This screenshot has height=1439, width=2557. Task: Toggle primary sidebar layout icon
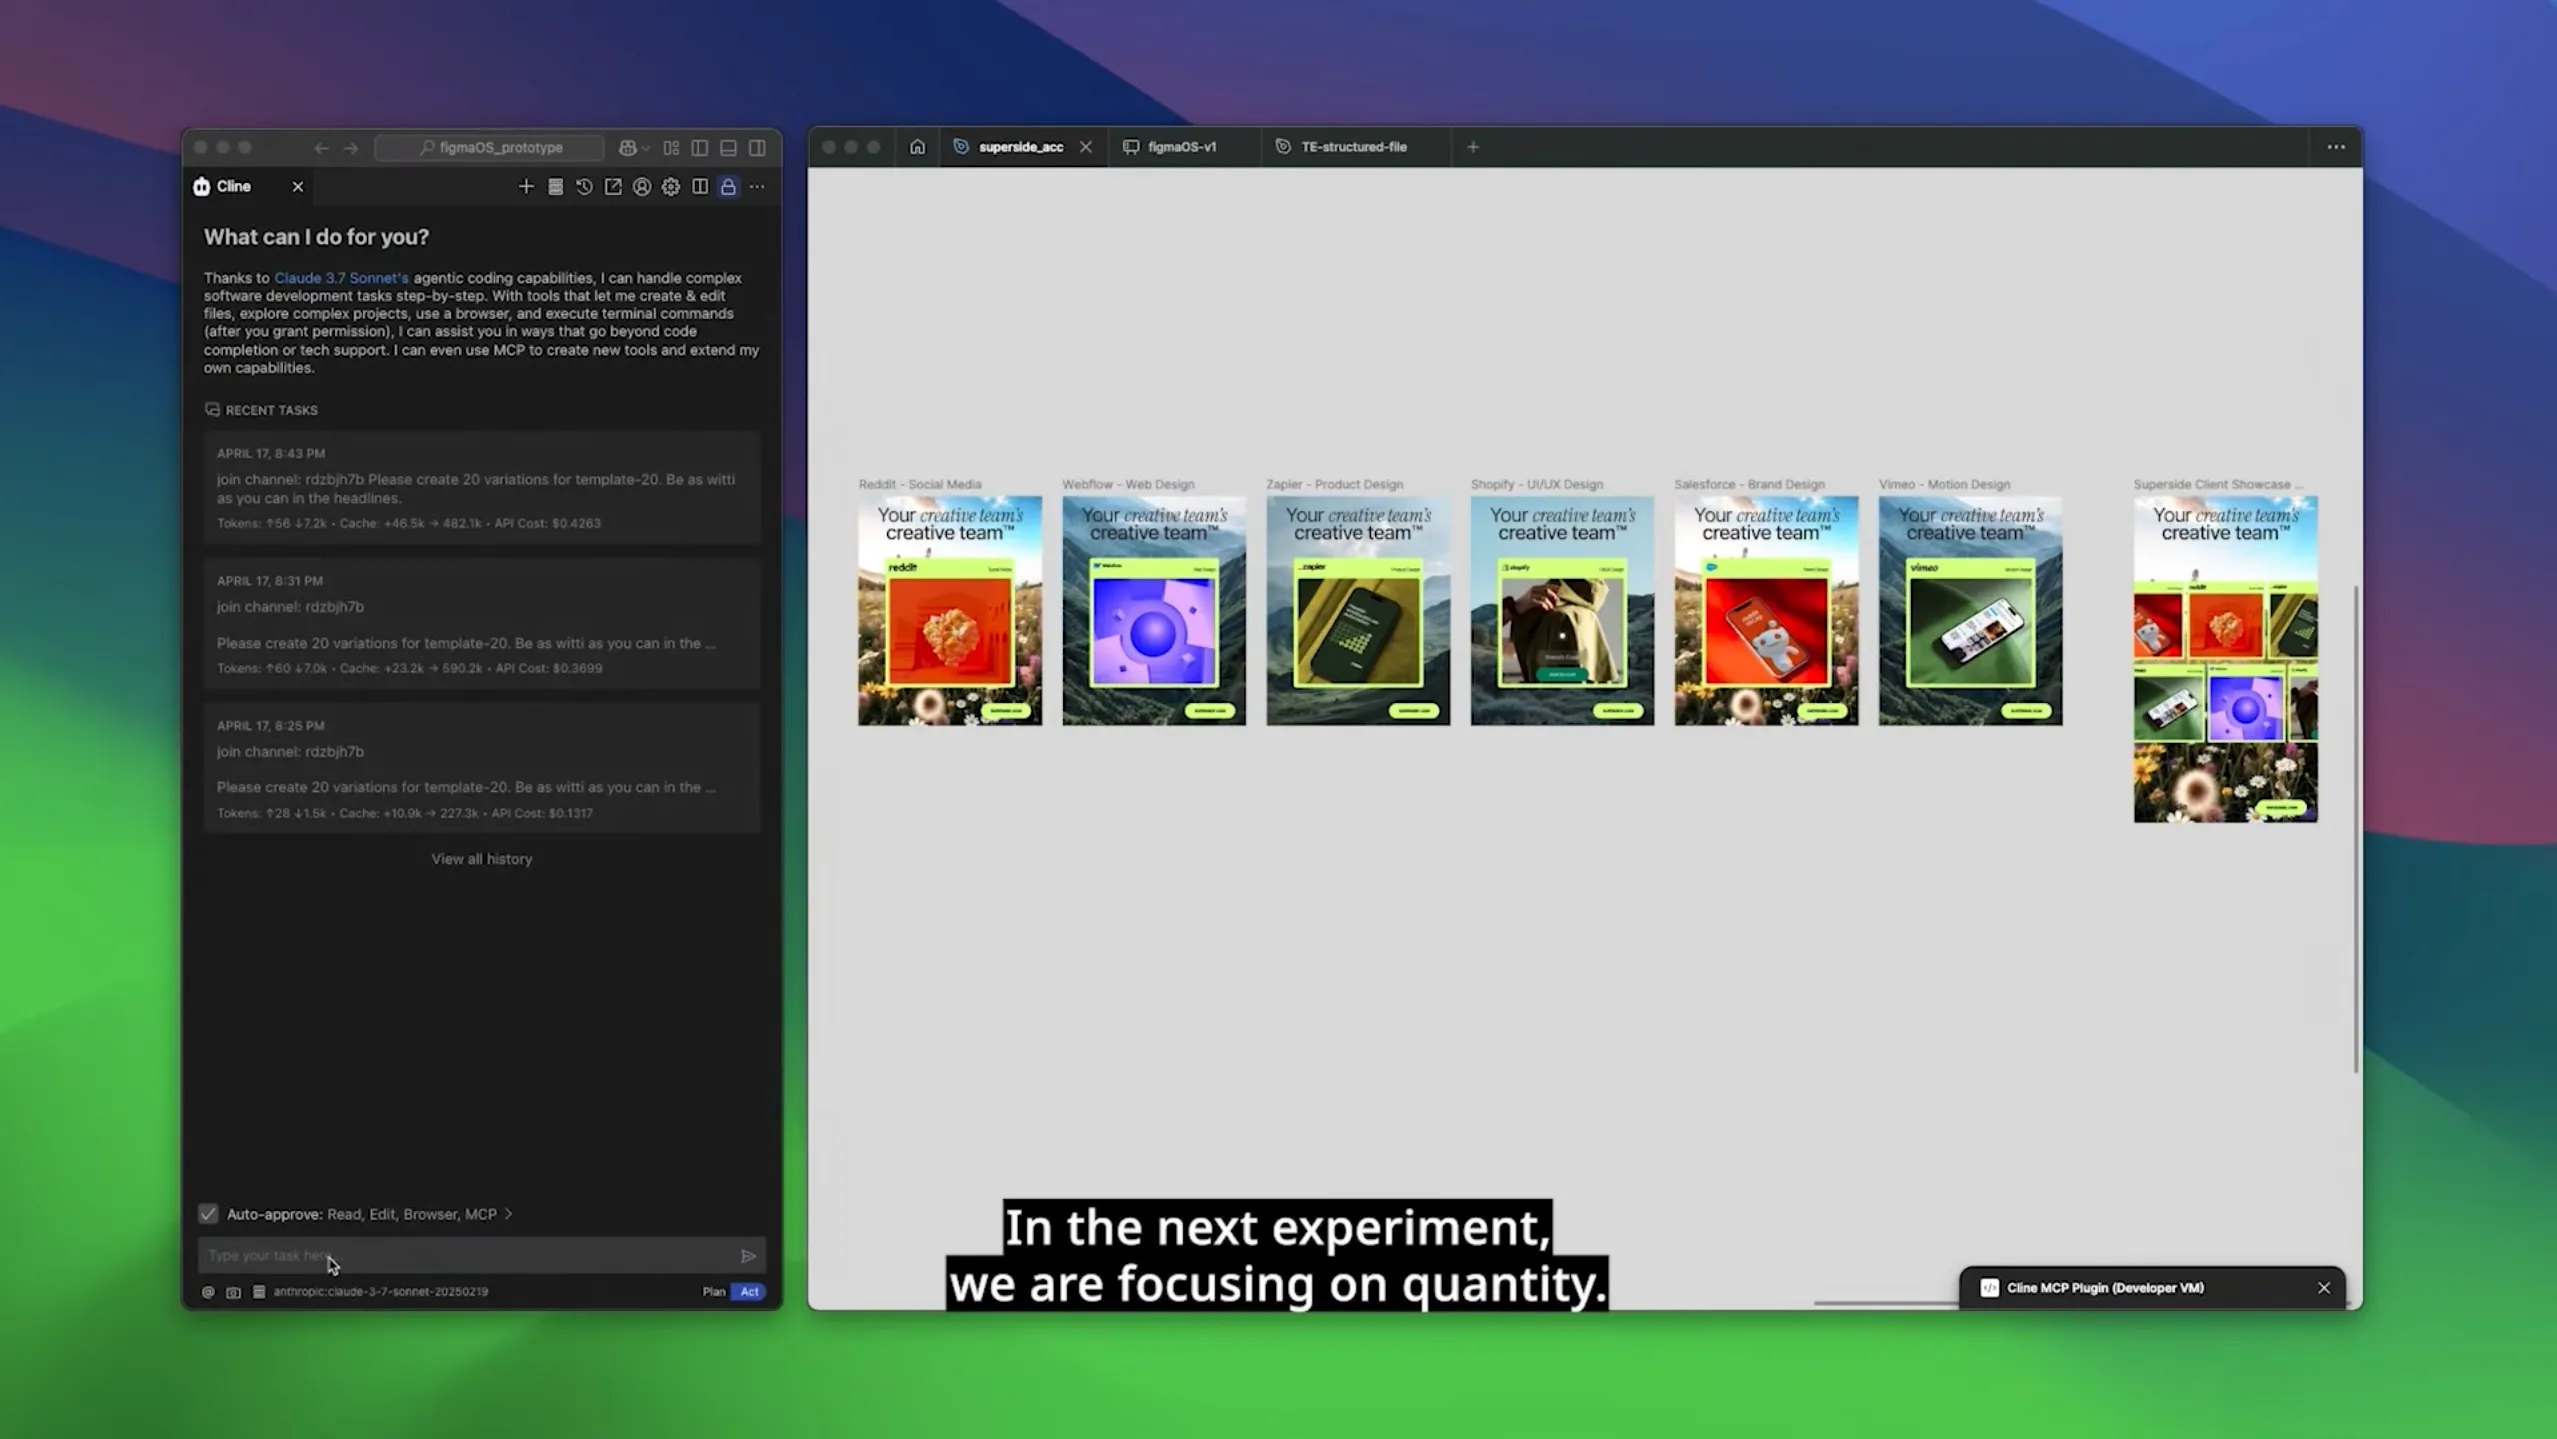point(700,148)
